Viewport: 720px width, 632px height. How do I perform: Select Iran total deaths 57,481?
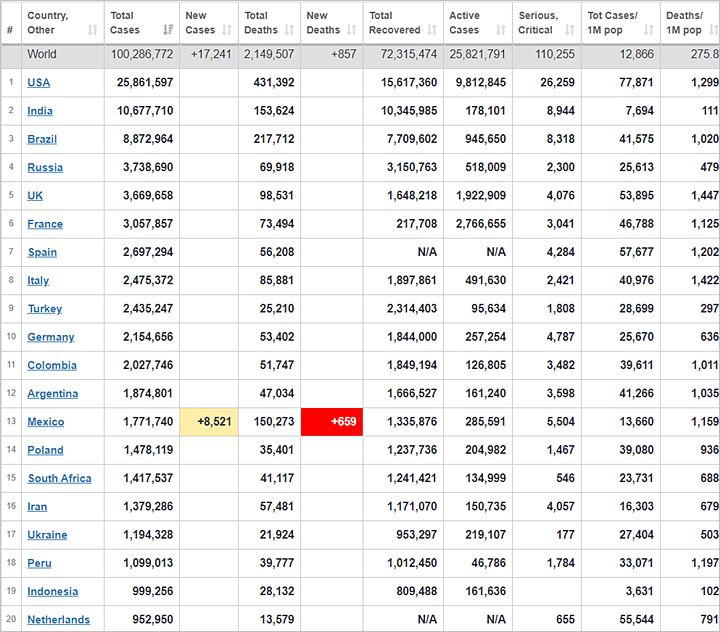tap(277, 507)
